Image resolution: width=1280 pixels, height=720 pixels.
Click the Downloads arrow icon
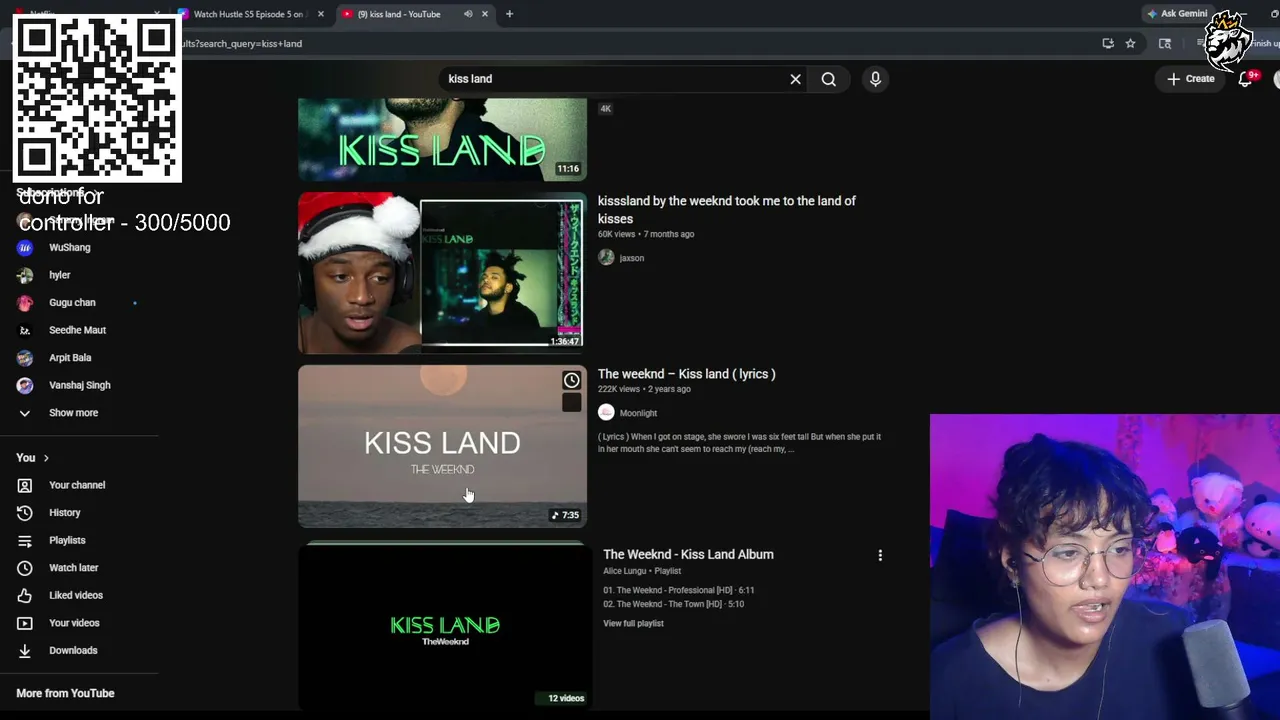[x=25, y=651]
